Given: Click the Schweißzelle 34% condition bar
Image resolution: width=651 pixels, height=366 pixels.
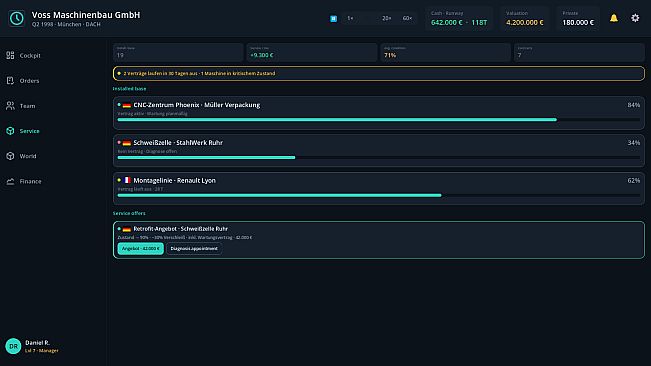Looking at the screenshot, I should point(379,157).
